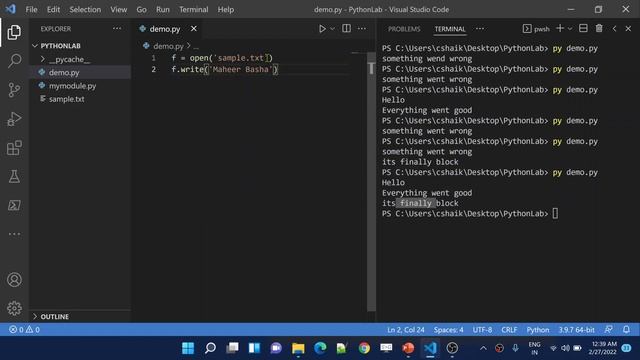Open the Edit menu
This screenshot has width=640, height=360.
tap(53, 9)
